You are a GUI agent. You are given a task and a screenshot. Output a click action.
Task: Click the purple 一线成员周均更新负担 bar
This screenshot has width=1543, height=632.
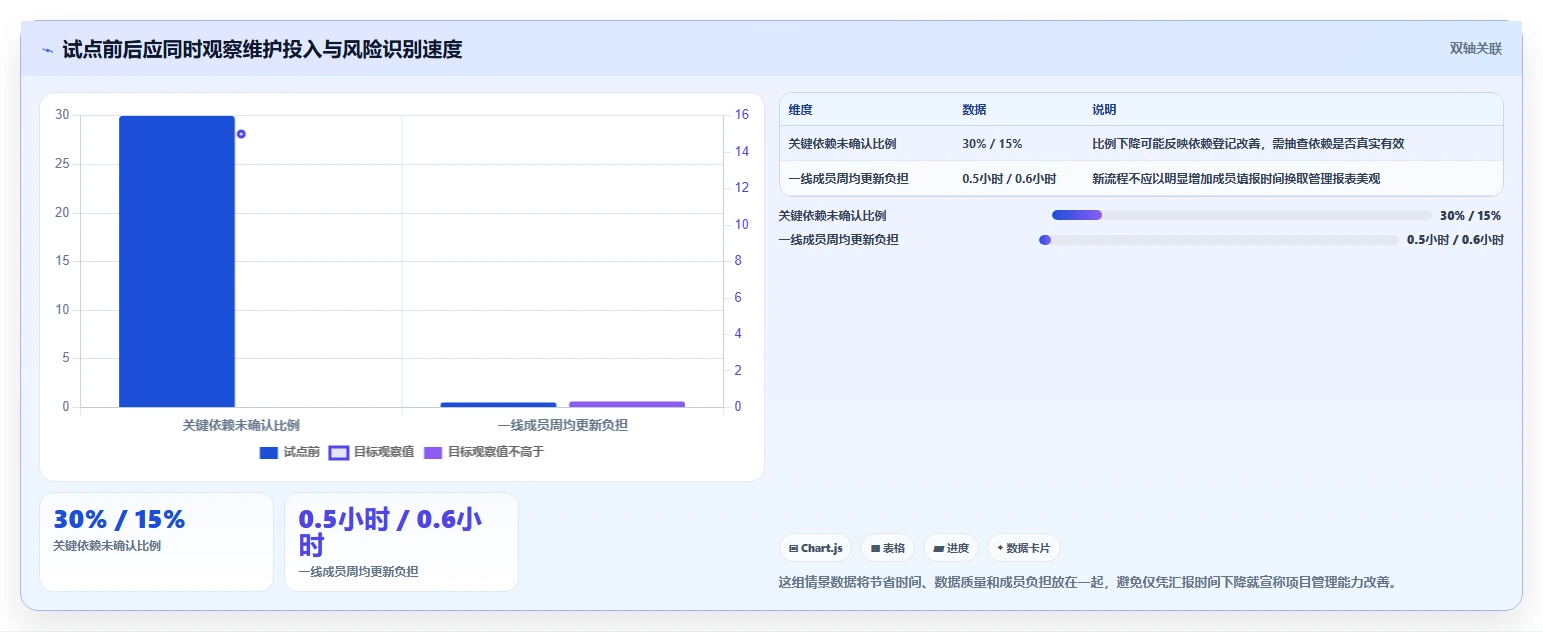point(627,404)
